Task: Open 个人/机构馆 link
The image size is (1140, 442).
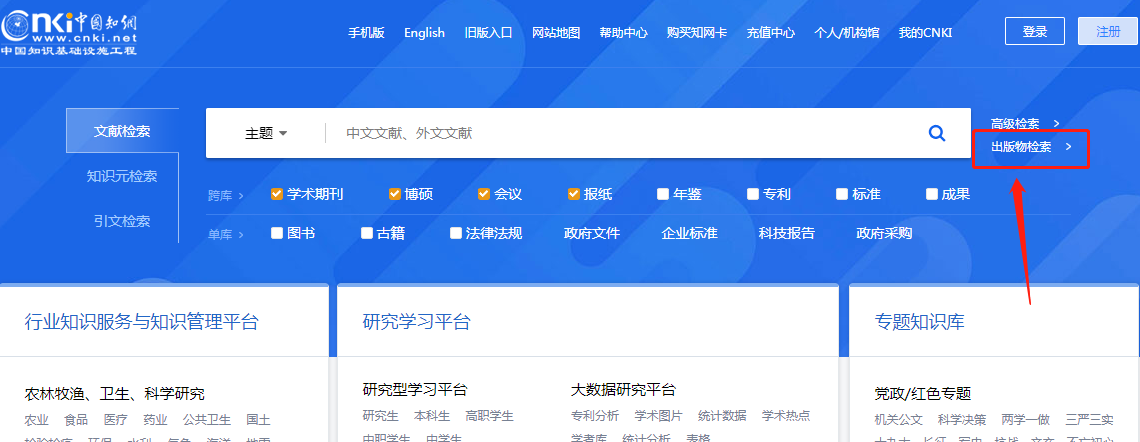Action: click(x=847, y=33)
